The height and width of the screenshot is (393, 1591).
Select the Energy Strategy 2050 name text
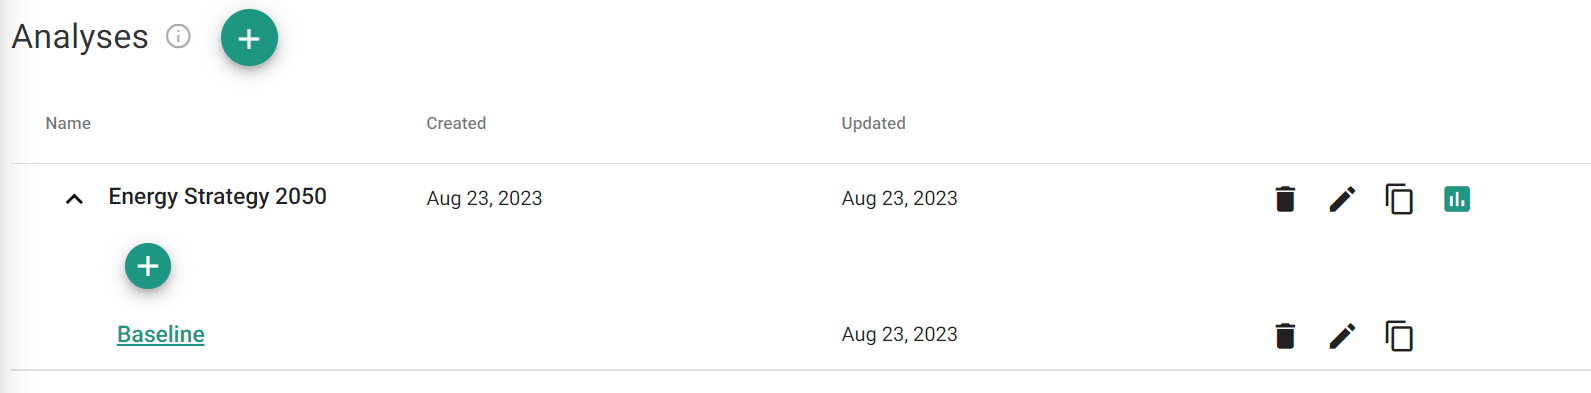pyautogui.click(x=218, y=197)
